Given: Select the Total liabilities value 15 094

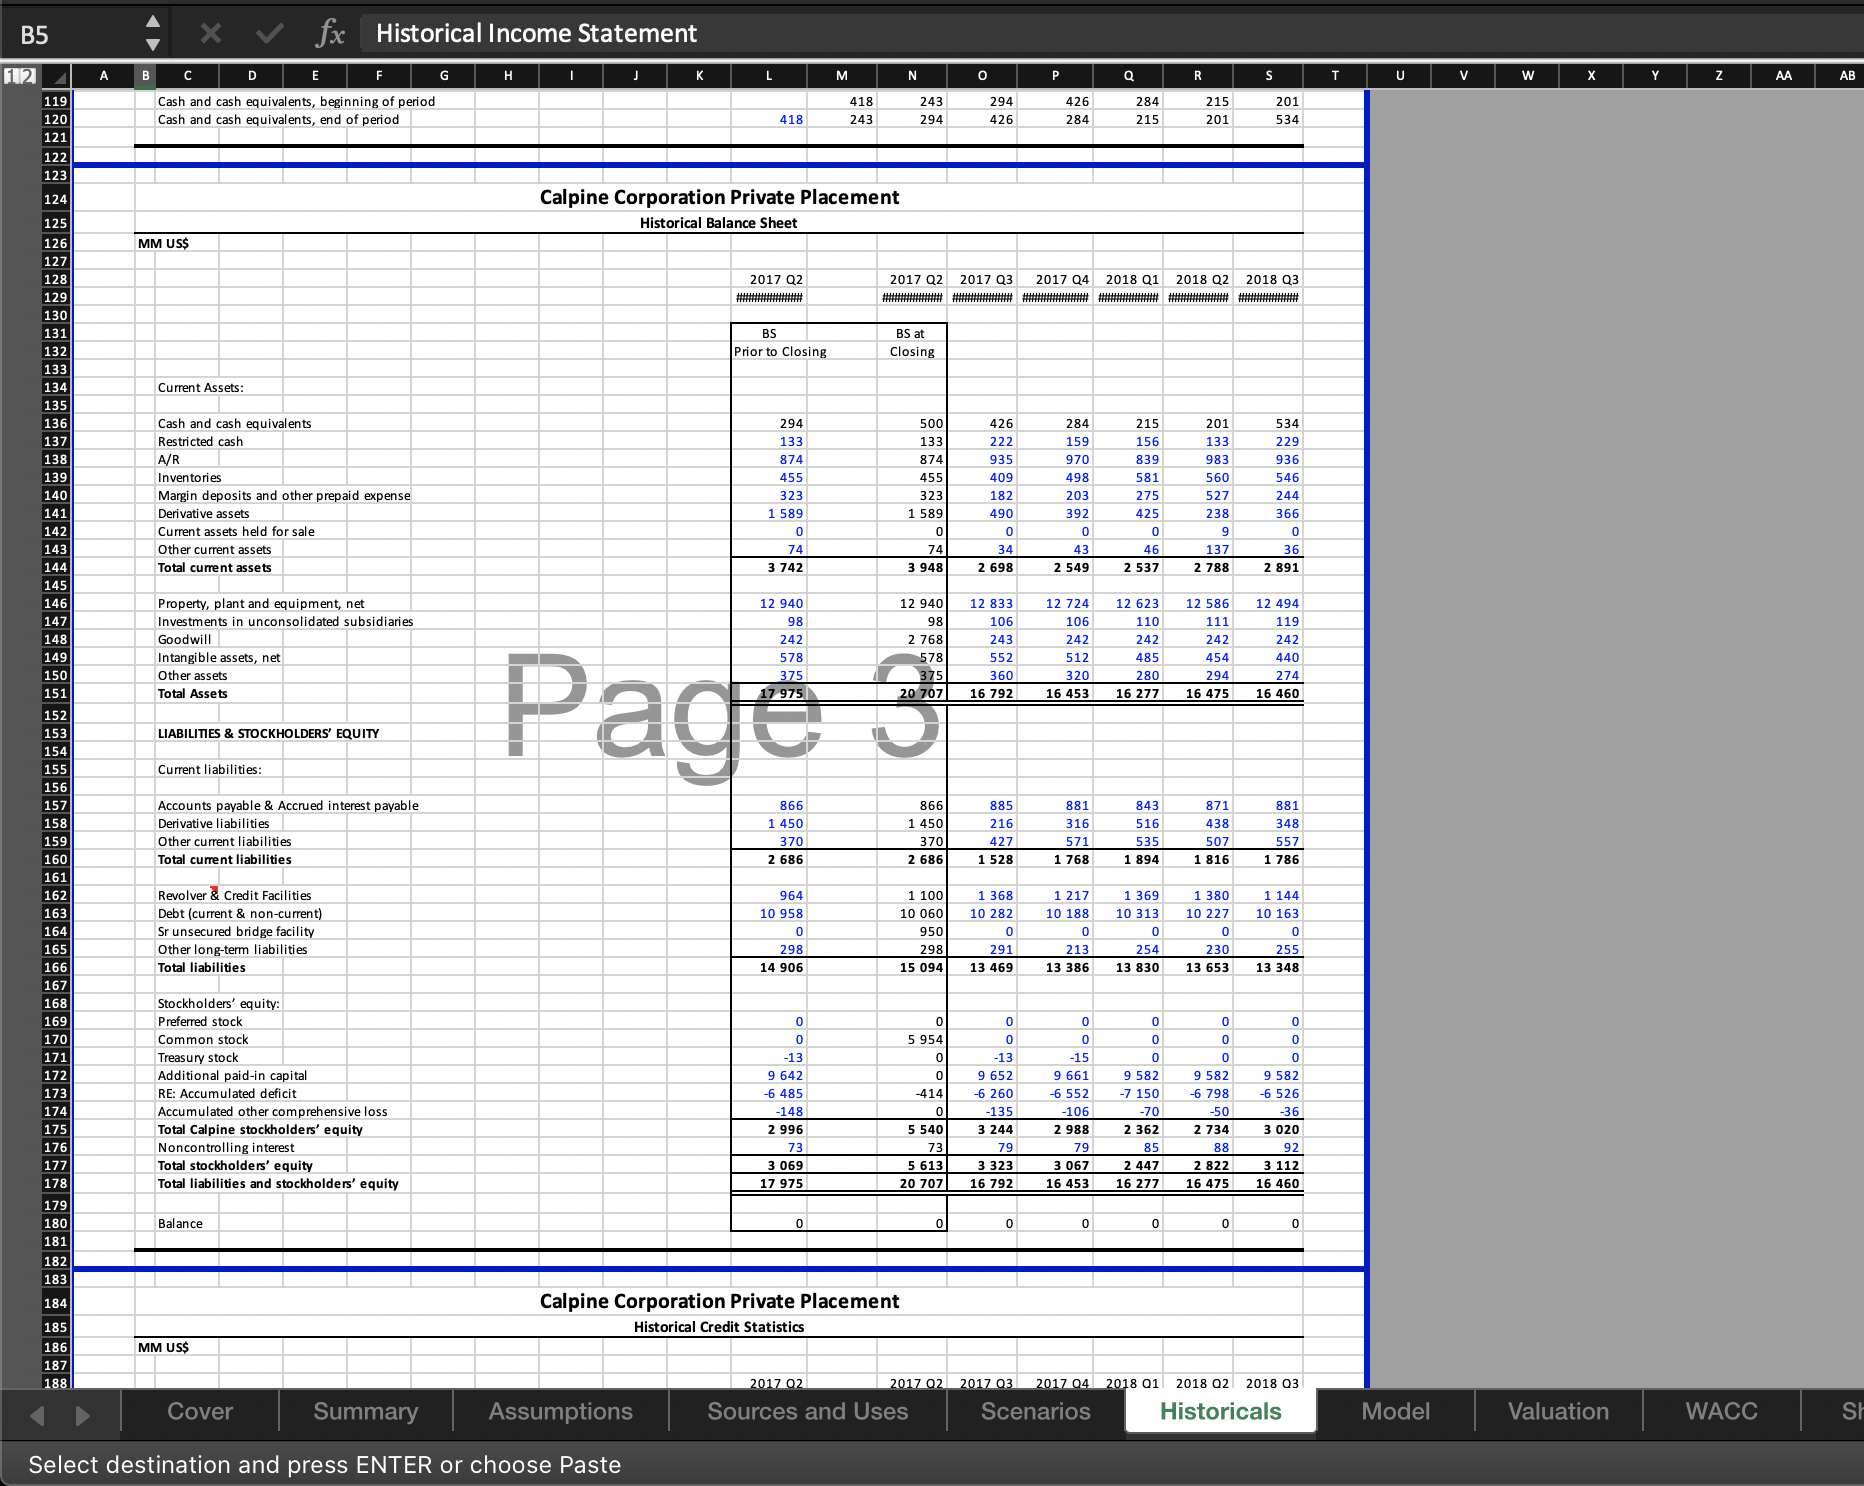Looking at the screenshot, I should (912, 968).
